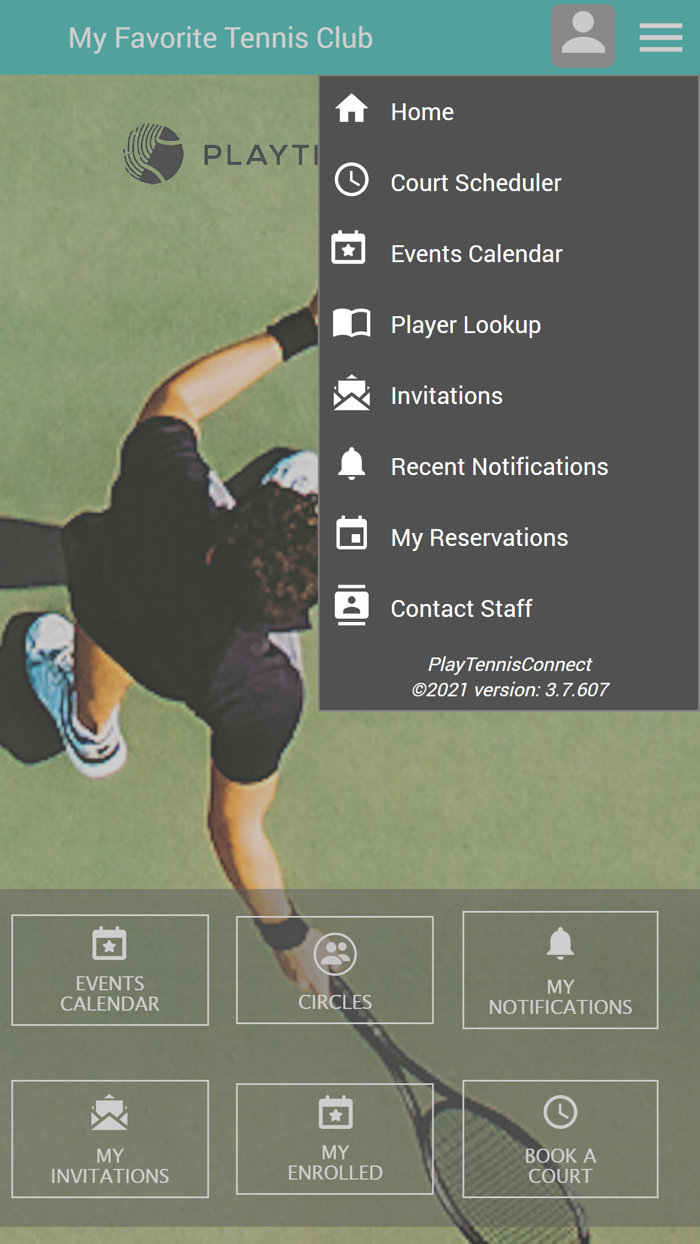This screenshot has width=700, height=1244.
Task: Click the My Favorite Tennis Club title
Action: click(221, 38)
